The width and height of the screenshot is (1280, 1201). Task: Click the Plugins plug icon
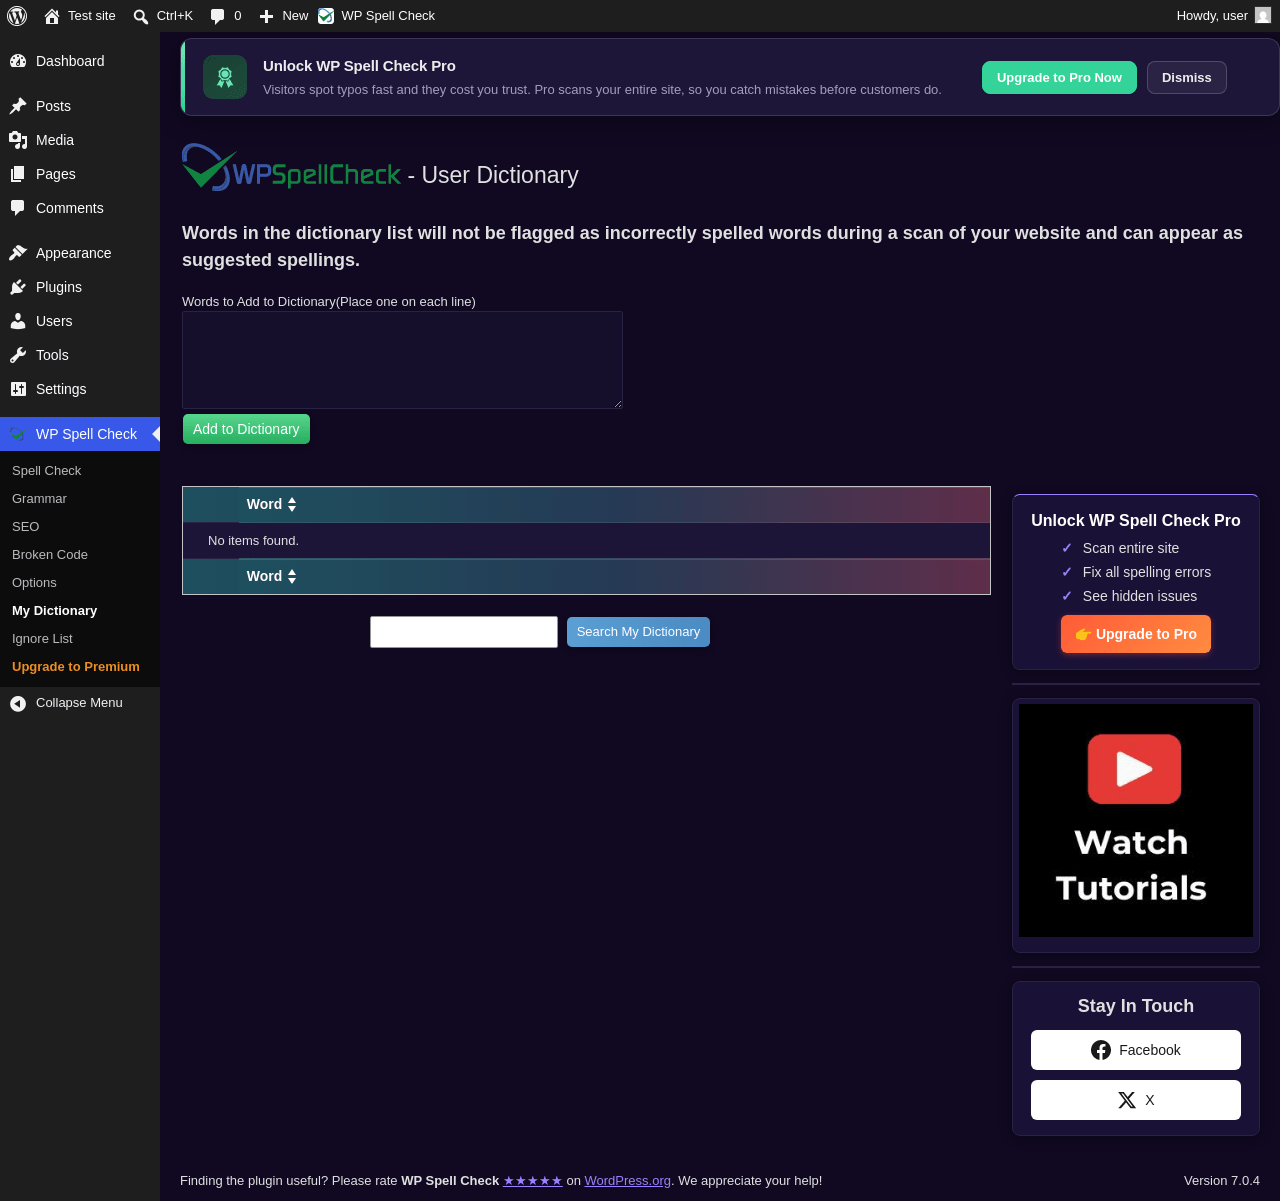[18, 287]
